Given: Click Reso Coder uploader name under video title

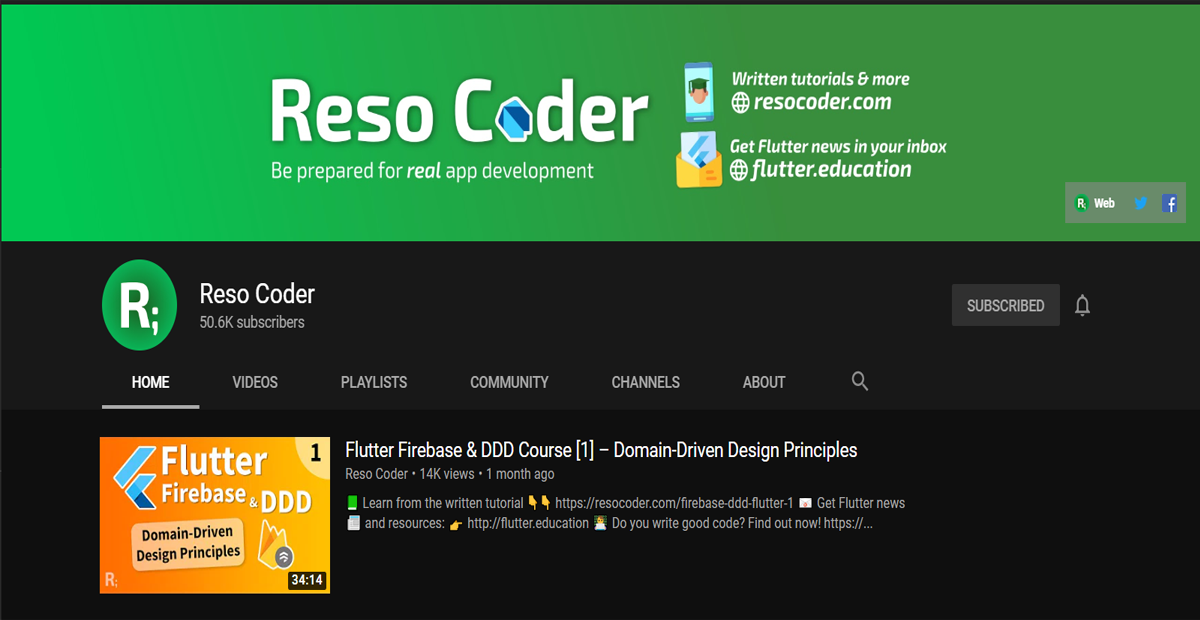Looking at the screenshot, I should tap(377, 474).
